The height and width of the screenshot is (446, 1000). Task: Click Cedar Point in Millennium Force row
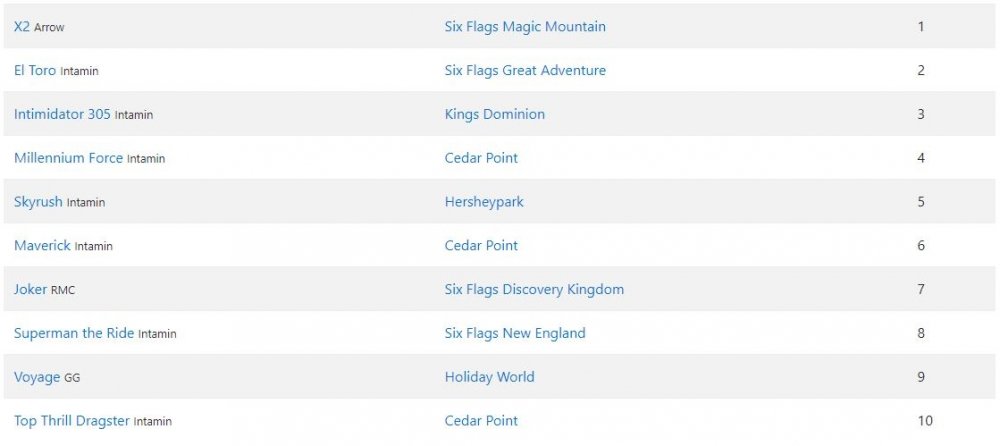481,158
